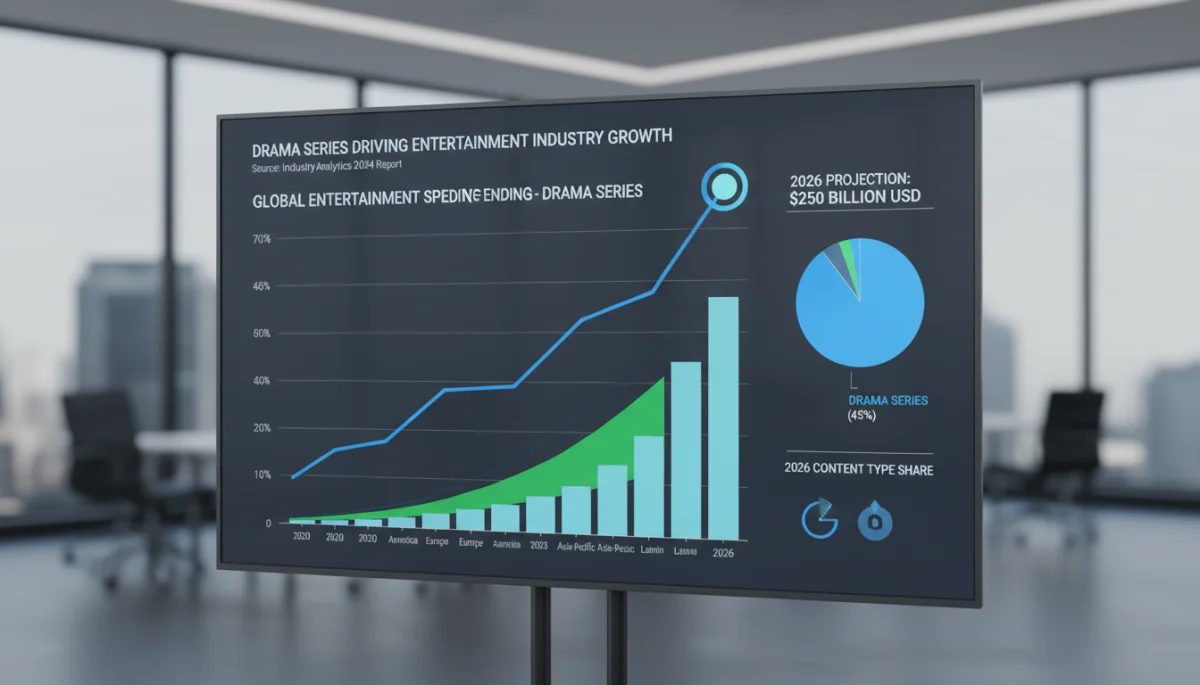
Task: Click the round donut icon beside the pie-slice icon
Action: tap(875, 521)
